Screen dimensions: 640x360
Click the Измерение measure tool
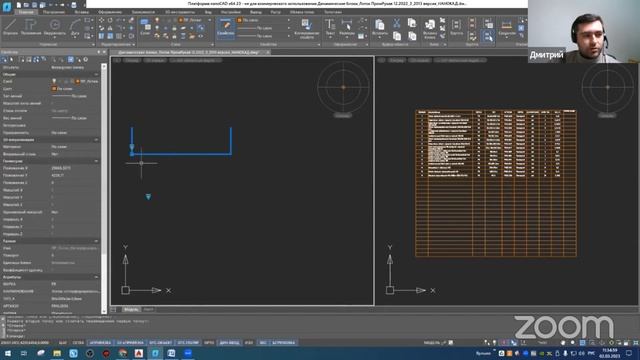click(x=507, y=28)
